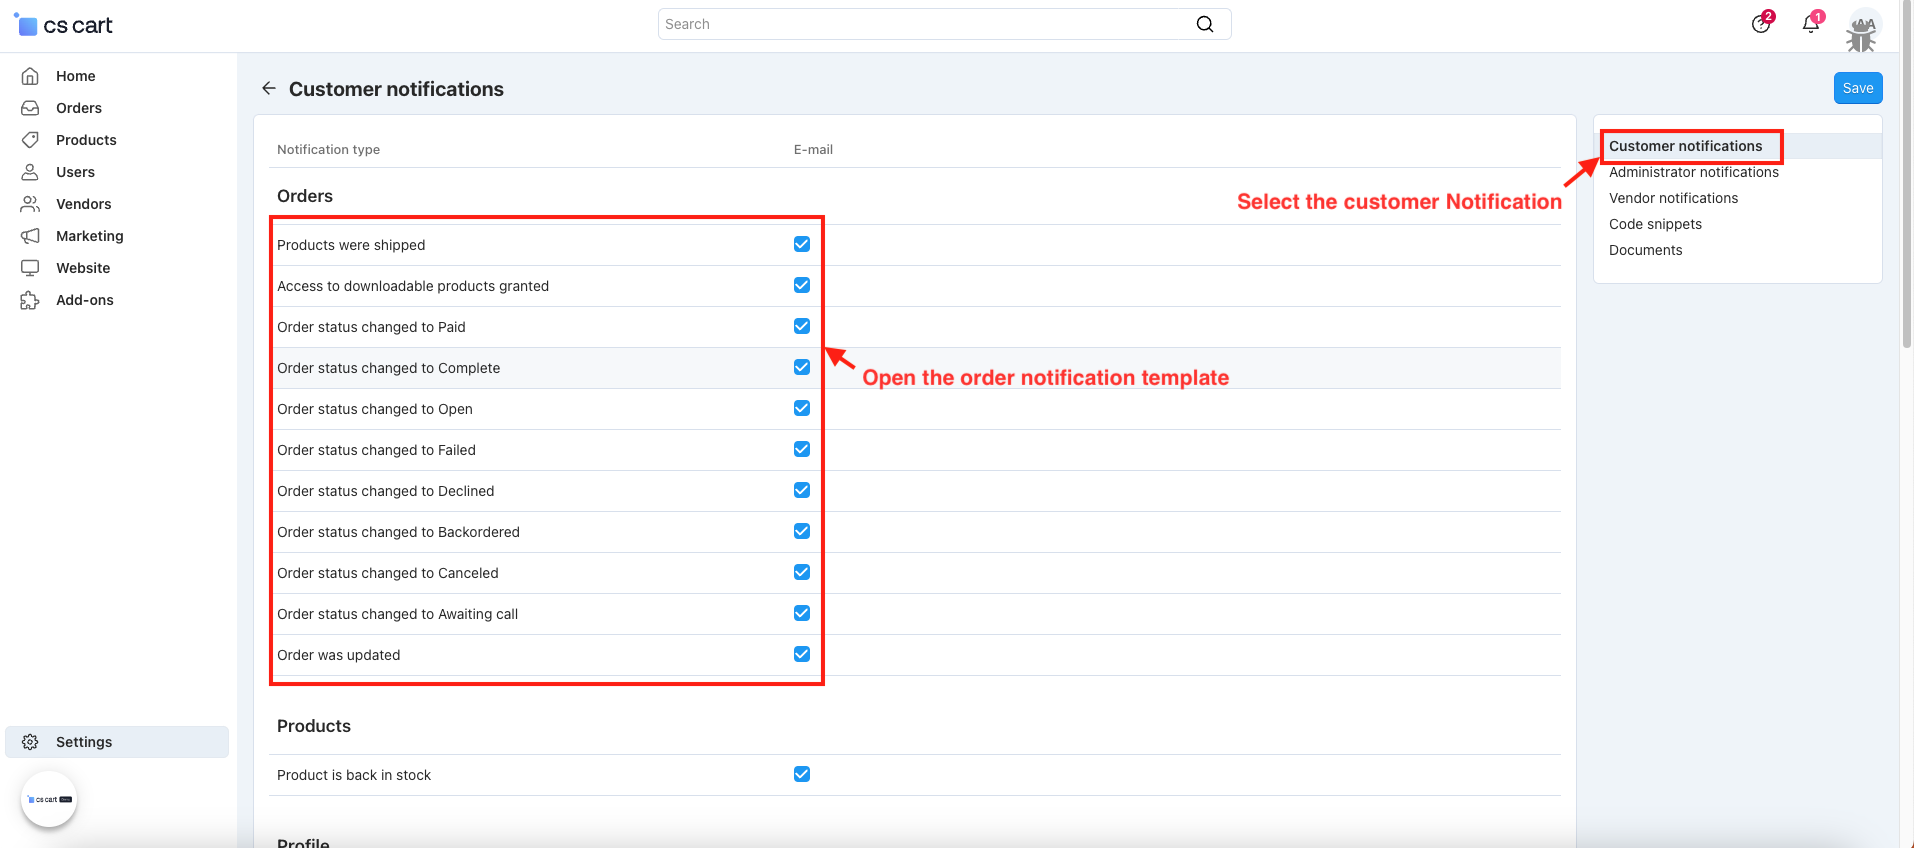1914x848 pixels.
Task: Open Settings in the sidebar menu
Action: [x=117, y=742]
